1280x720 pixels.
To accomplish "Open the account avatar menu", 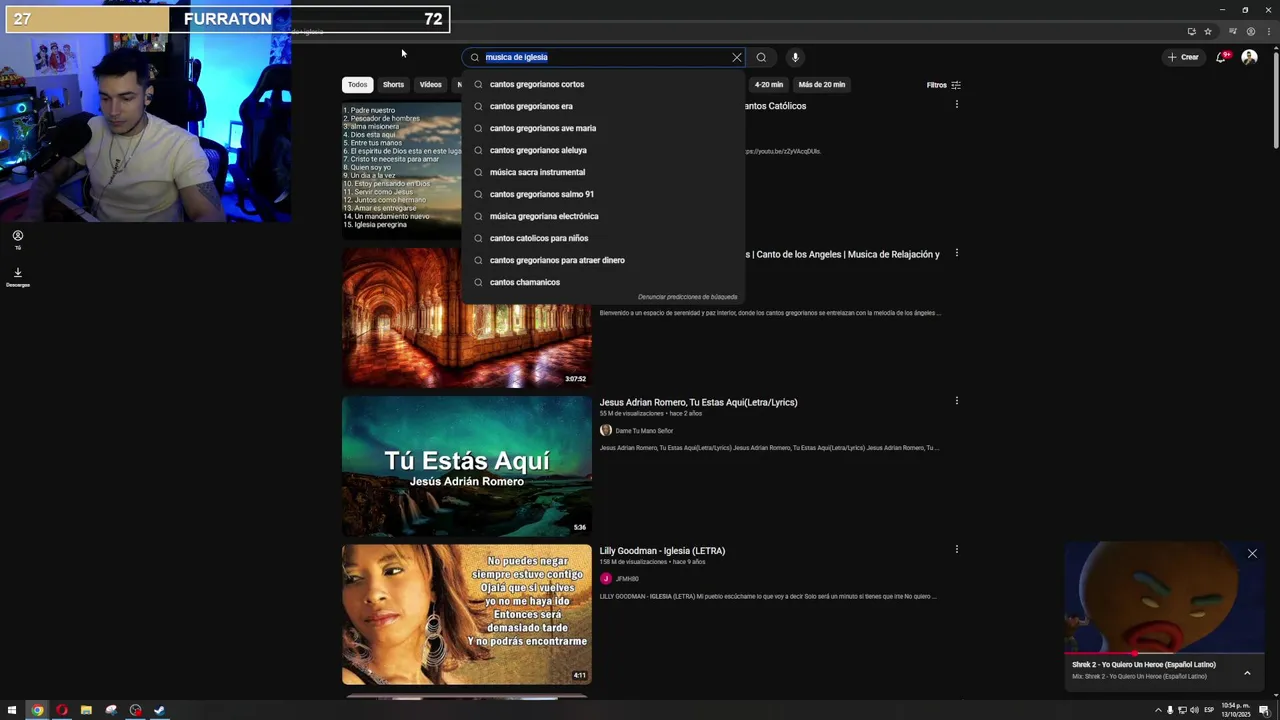I will 1249,57.
